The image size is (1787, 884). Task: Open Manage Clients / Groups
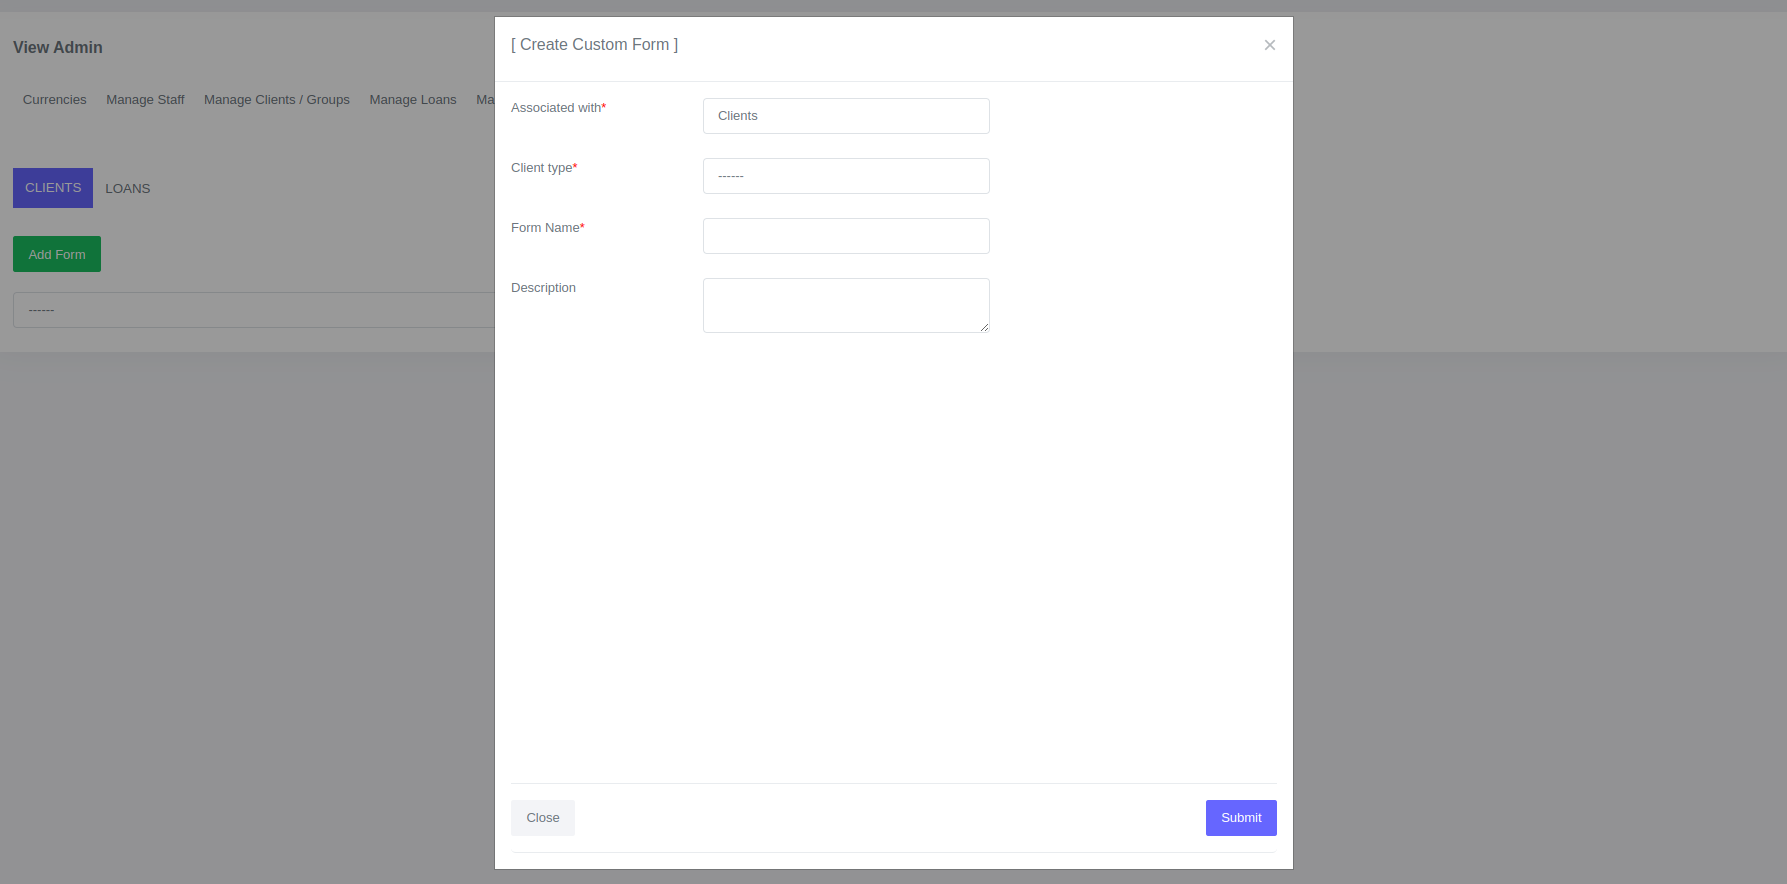tap(277, 100)
